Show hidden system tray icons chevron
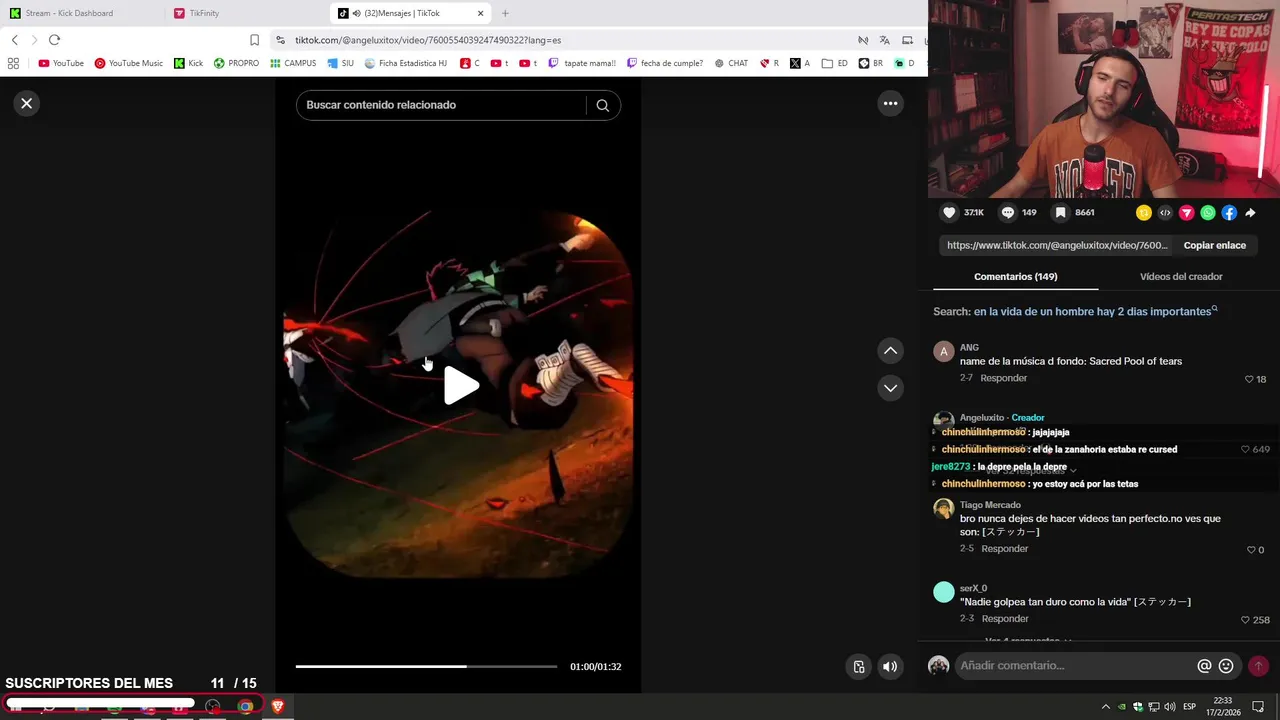This screenshot has width=1280, height=720. 1105,707
